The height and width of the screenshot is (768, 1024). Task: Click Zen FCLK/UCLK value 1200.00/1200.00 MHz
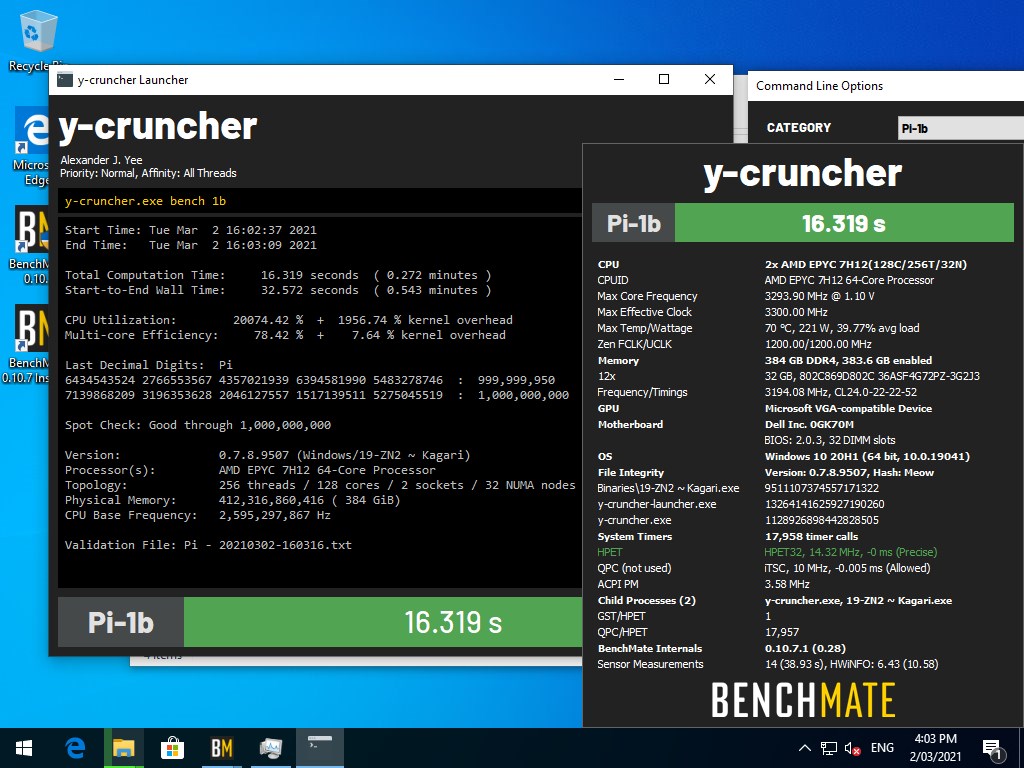pos(816,344)
